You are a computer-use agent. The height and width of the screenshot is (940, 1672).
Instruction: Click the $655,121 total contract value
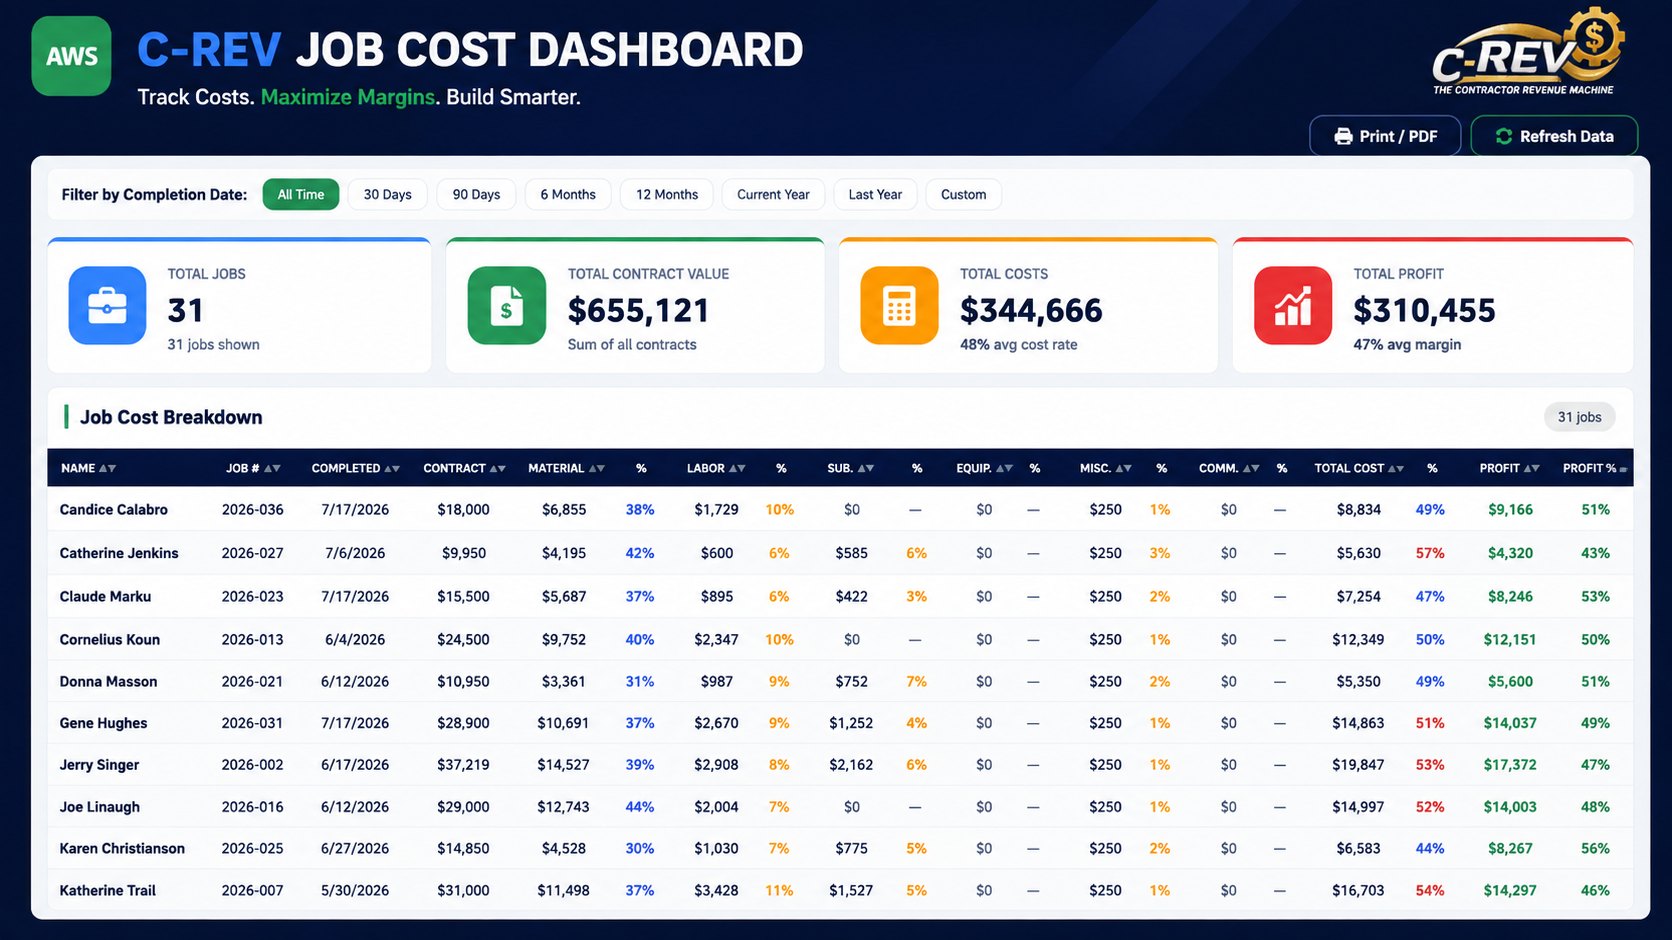coord(638,311)
